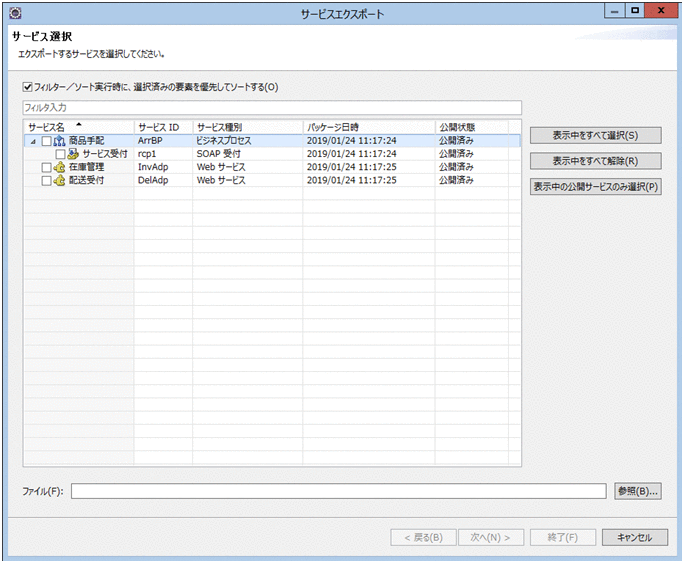This screenshot has height=565, width=685.
Task: Click package date cell in 在庫管理 row
Action: (352, 167)
